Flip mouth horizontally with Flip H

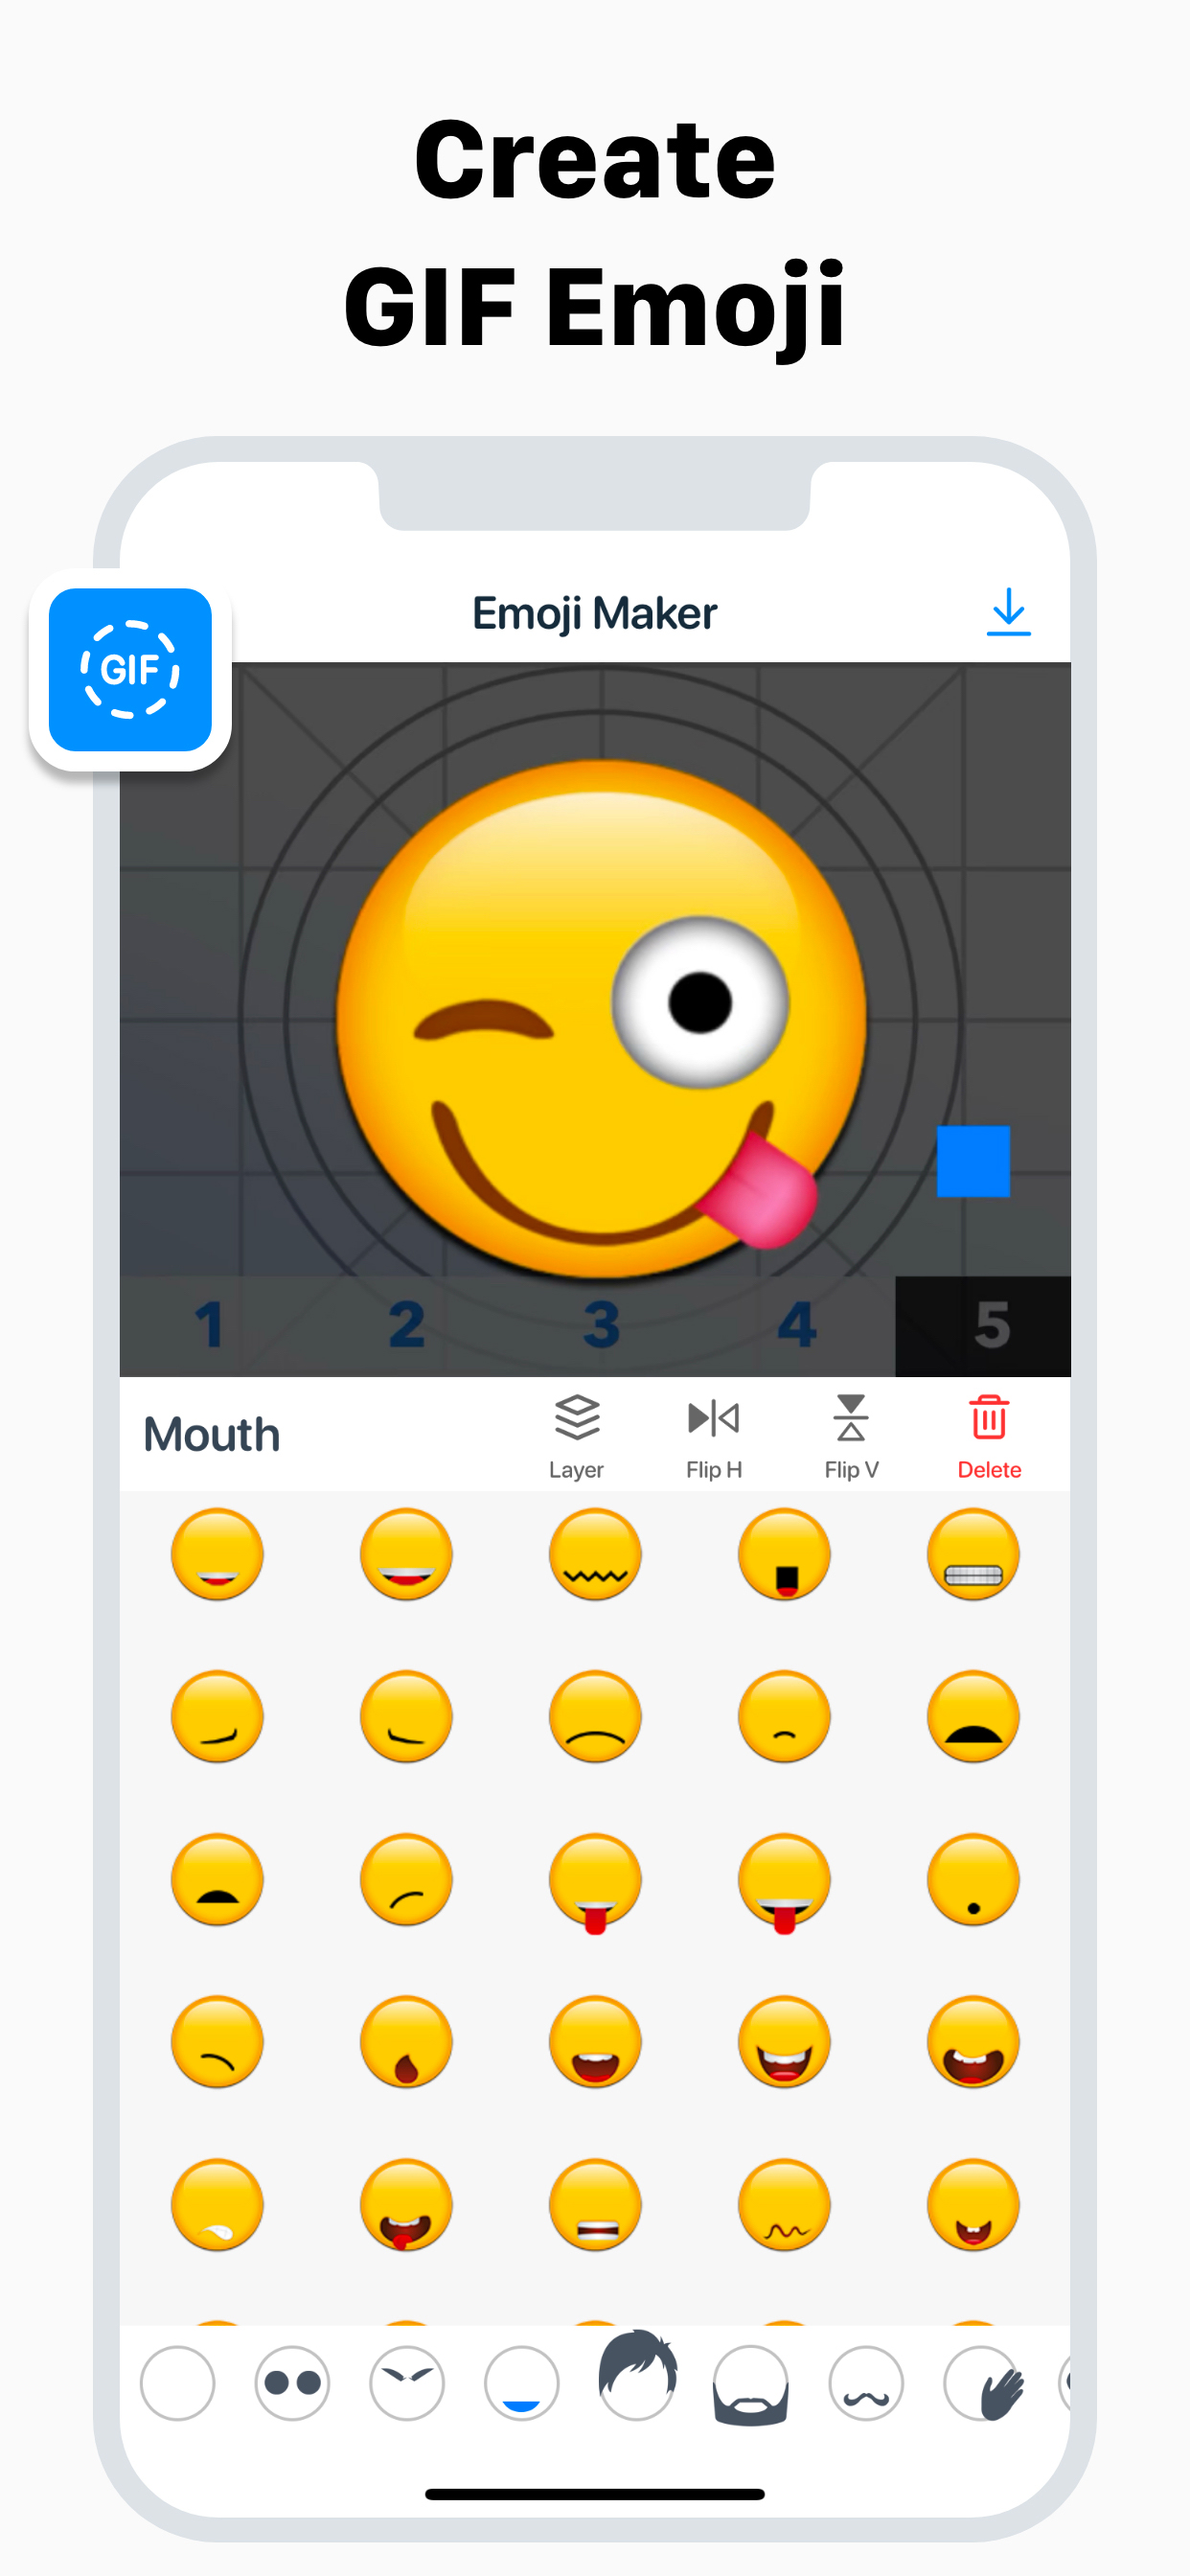[x=714, y=1437]
